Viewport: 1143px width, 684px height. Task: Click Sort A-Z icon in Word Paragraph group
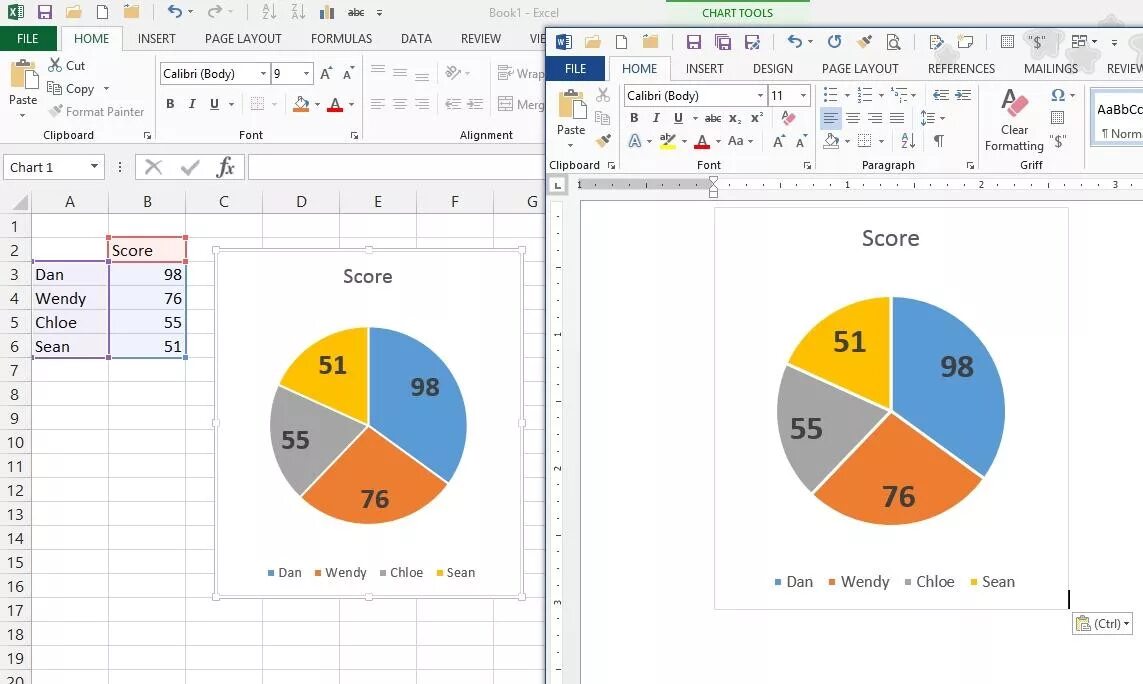pyautogui.click(x=908, y=140)
